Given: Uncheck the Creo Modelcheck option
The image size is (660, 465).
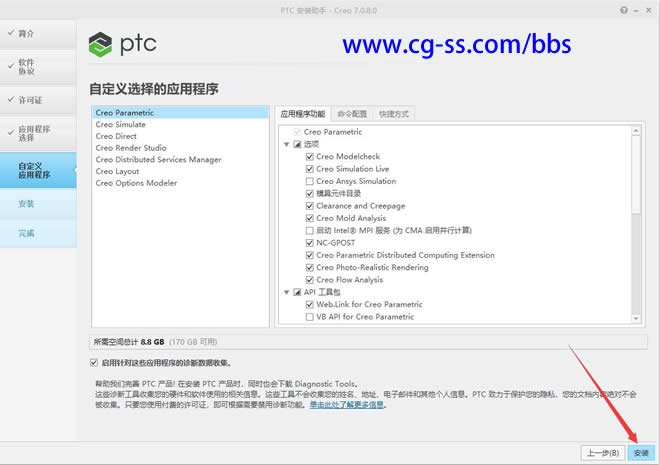Looking at the screenshot, I should 309,156.
